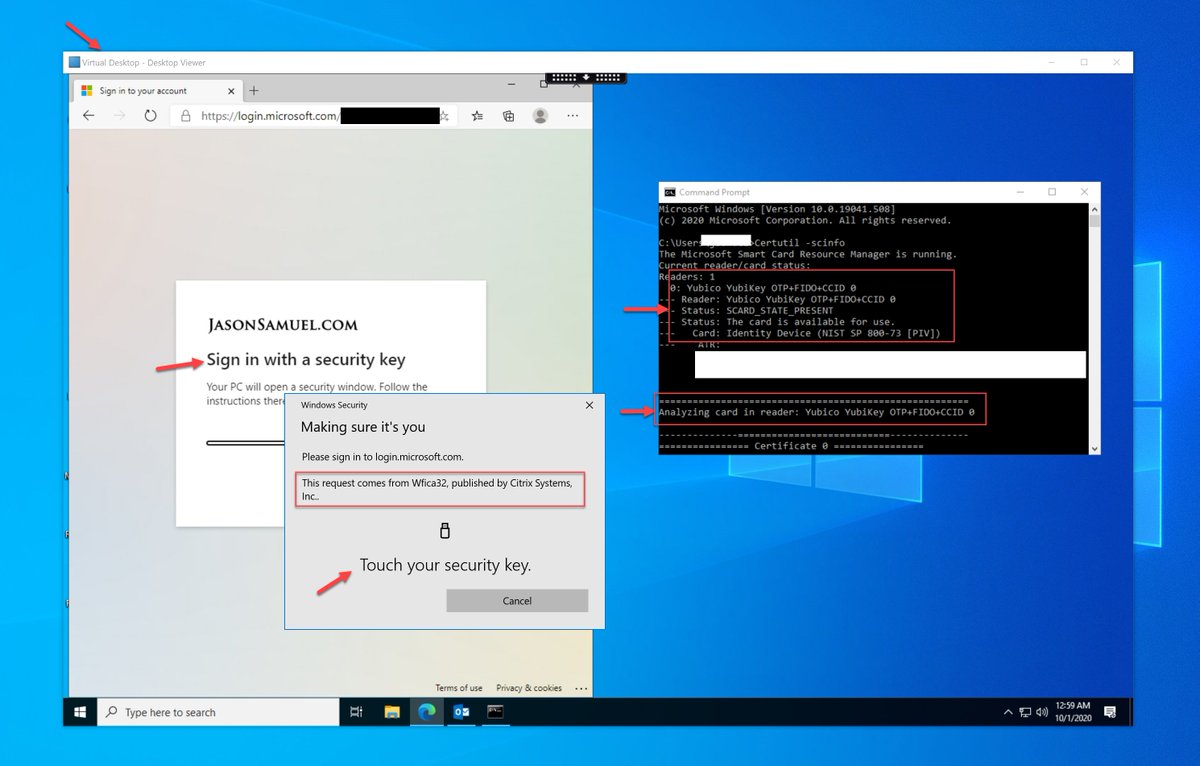Expand hidden system tray icons
Screen dimensions: 1200x766
coord(1008,711)
